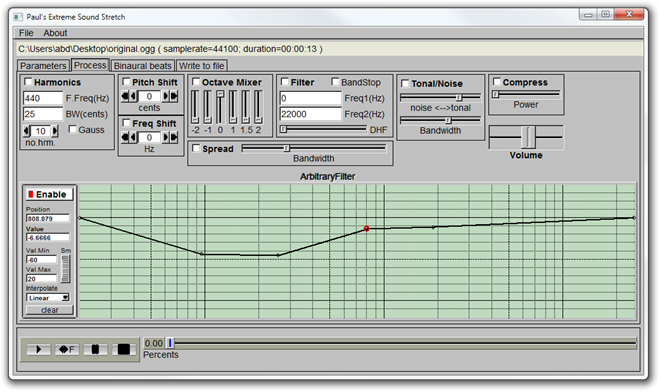Open the About menu
The width and height of the screenshot is (660, 392).
[55, 33]
